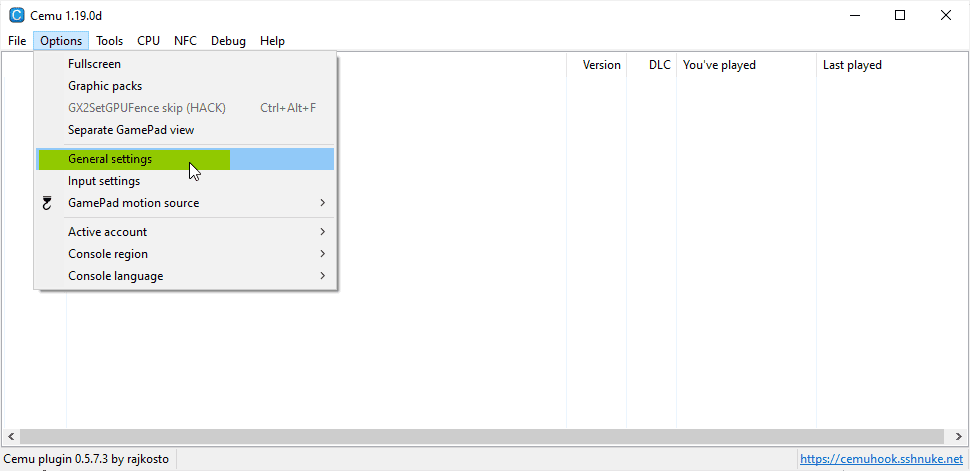The height and width of the screenshot is (471, 970).
Task: Open the File menu
Action: pyautogui.click(x=17, y=41)
